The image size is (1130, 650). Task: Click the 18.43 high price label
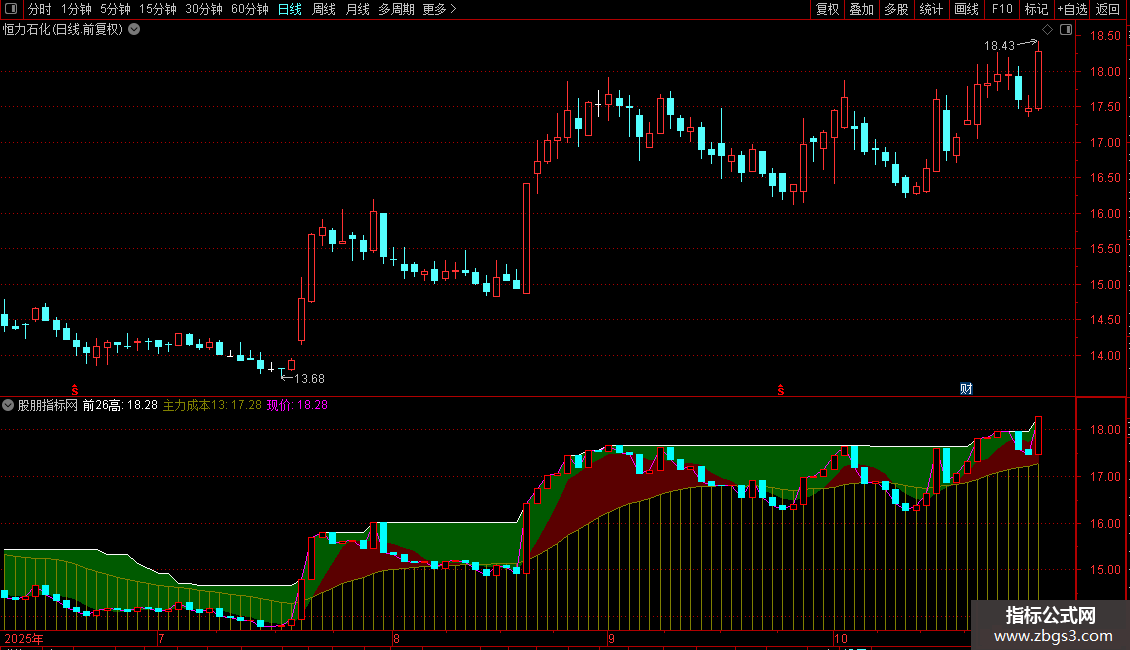pyautogui.click(x=1000, y=45)
